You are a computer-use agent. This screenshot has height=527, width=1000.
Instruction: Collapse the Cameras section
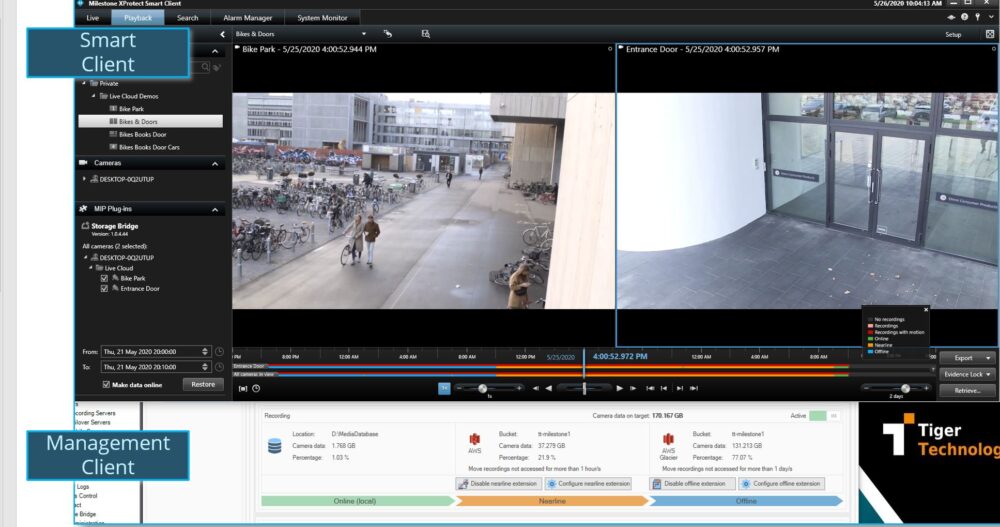click(215, 164)
